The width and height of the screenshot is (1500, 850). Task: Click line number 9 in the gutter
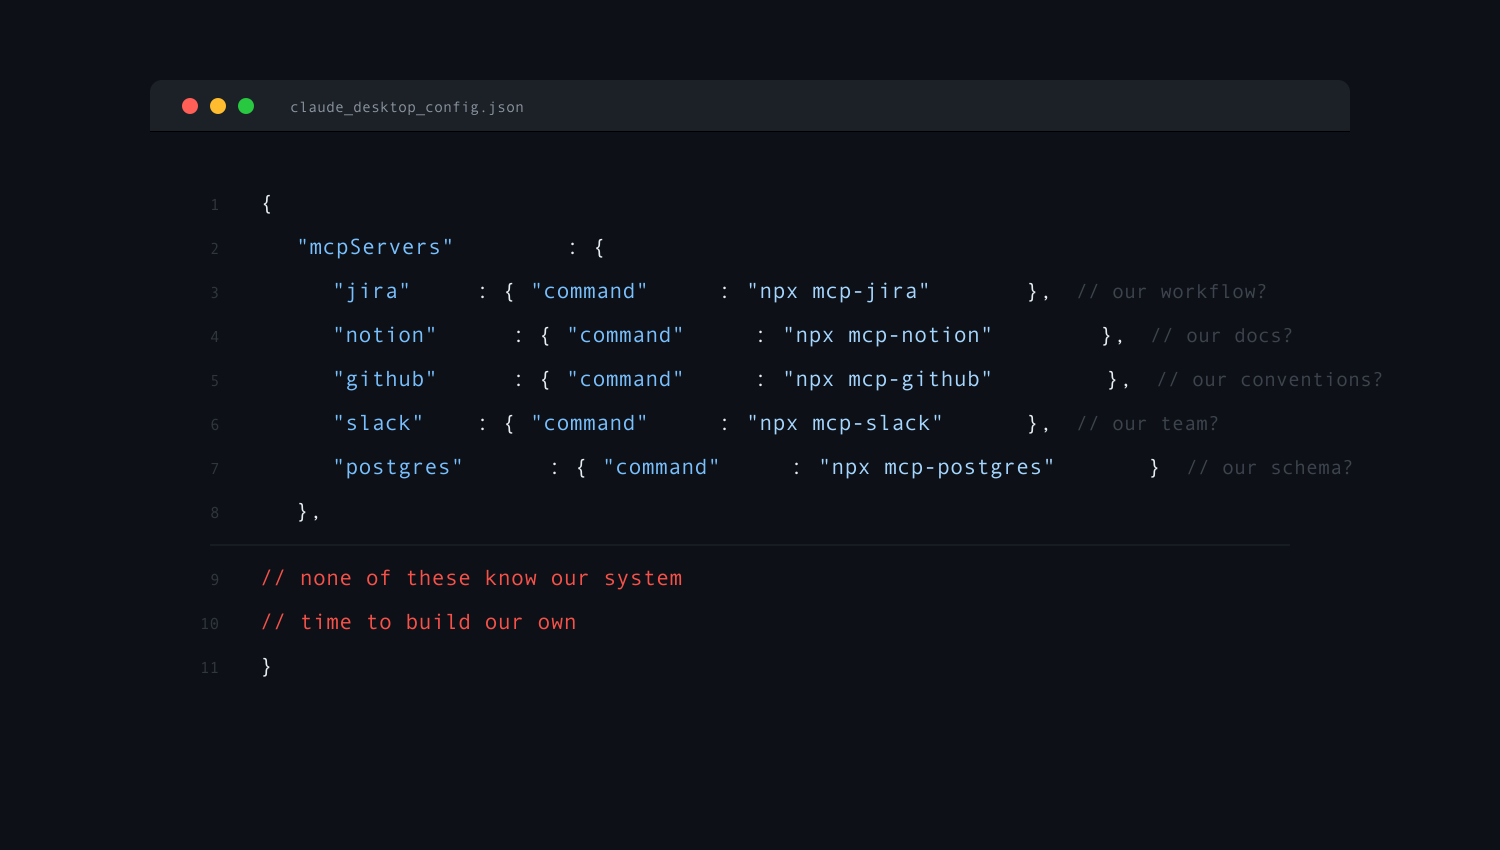(214, 580)
